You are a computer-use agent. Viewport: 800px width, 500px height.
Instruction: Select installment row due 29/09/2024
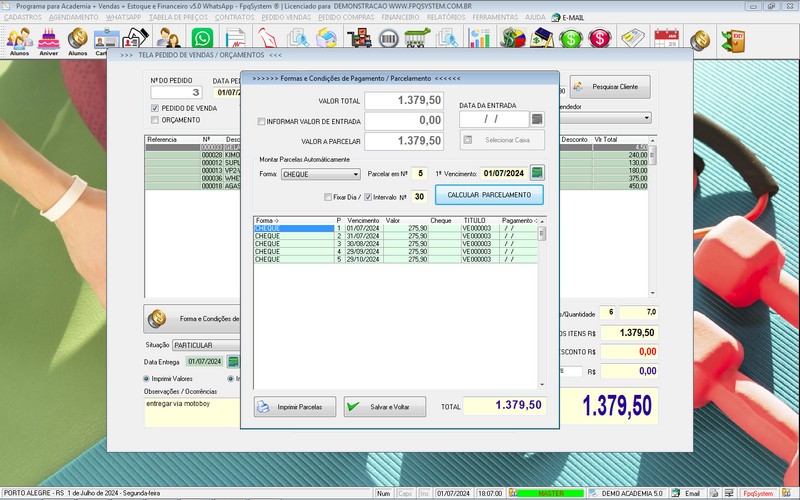tap(395, 252)
